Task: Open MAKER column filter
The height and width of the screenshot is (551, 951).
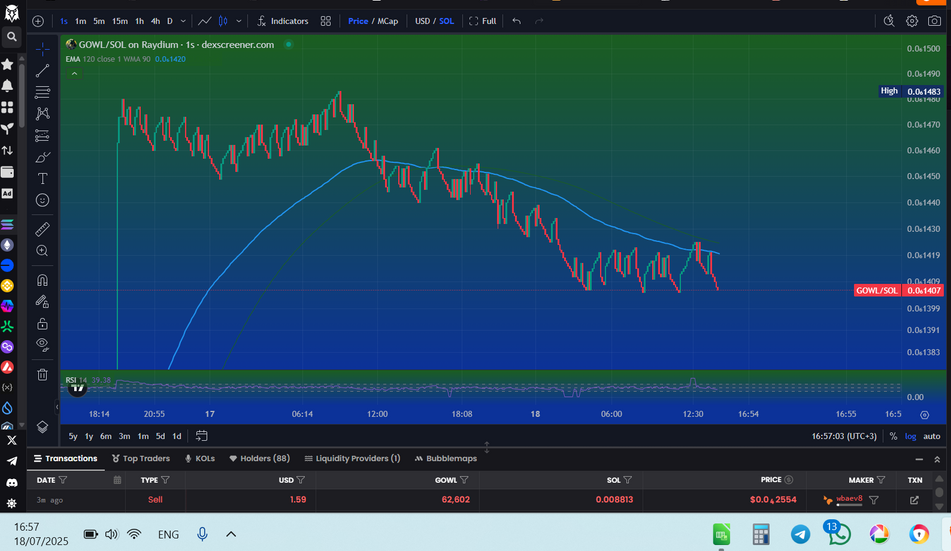Action: [881, 480]
